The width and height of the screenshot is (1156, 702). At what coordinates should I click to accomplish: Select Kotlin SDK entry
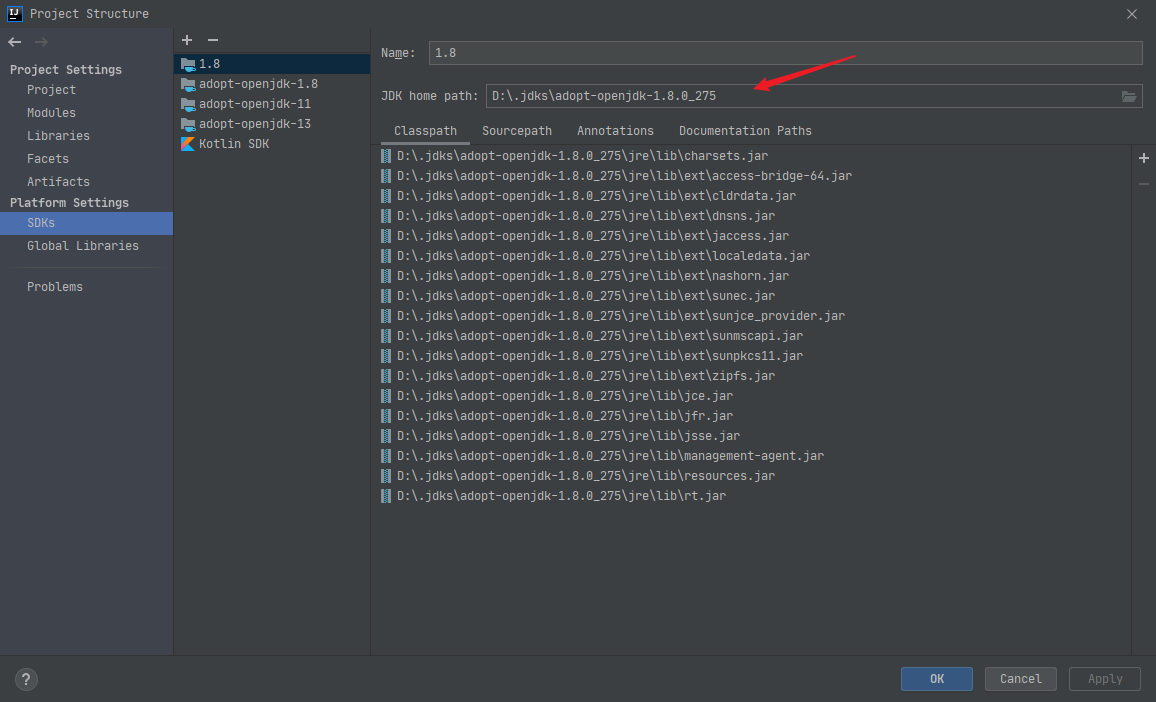click(x=272, y=143)
